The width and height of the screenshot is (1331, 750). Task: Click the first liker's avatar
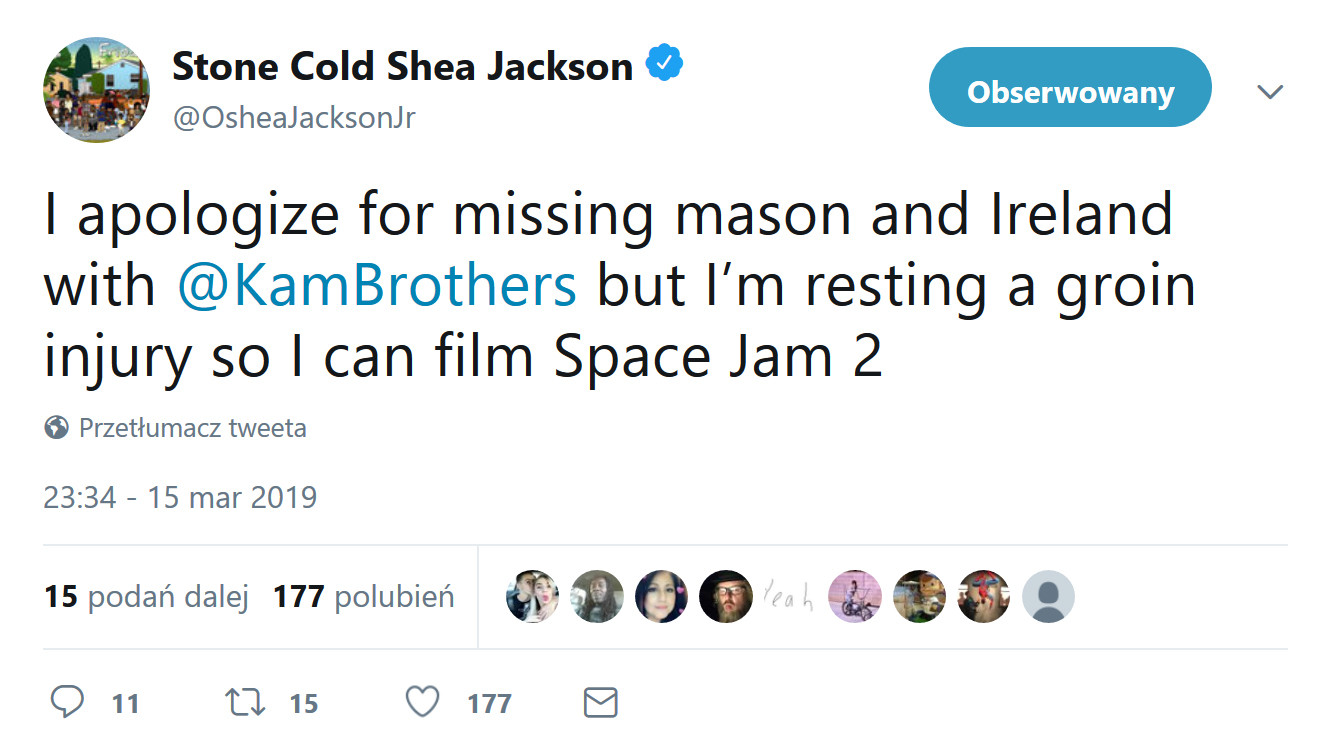pos(532,597)
